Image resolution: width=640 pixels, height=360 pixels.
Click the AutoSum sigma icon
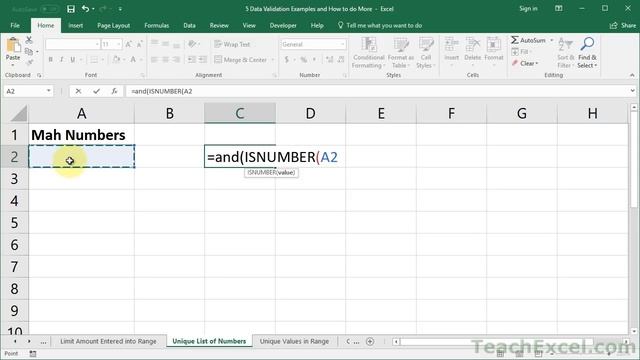(x=515, y=40)
